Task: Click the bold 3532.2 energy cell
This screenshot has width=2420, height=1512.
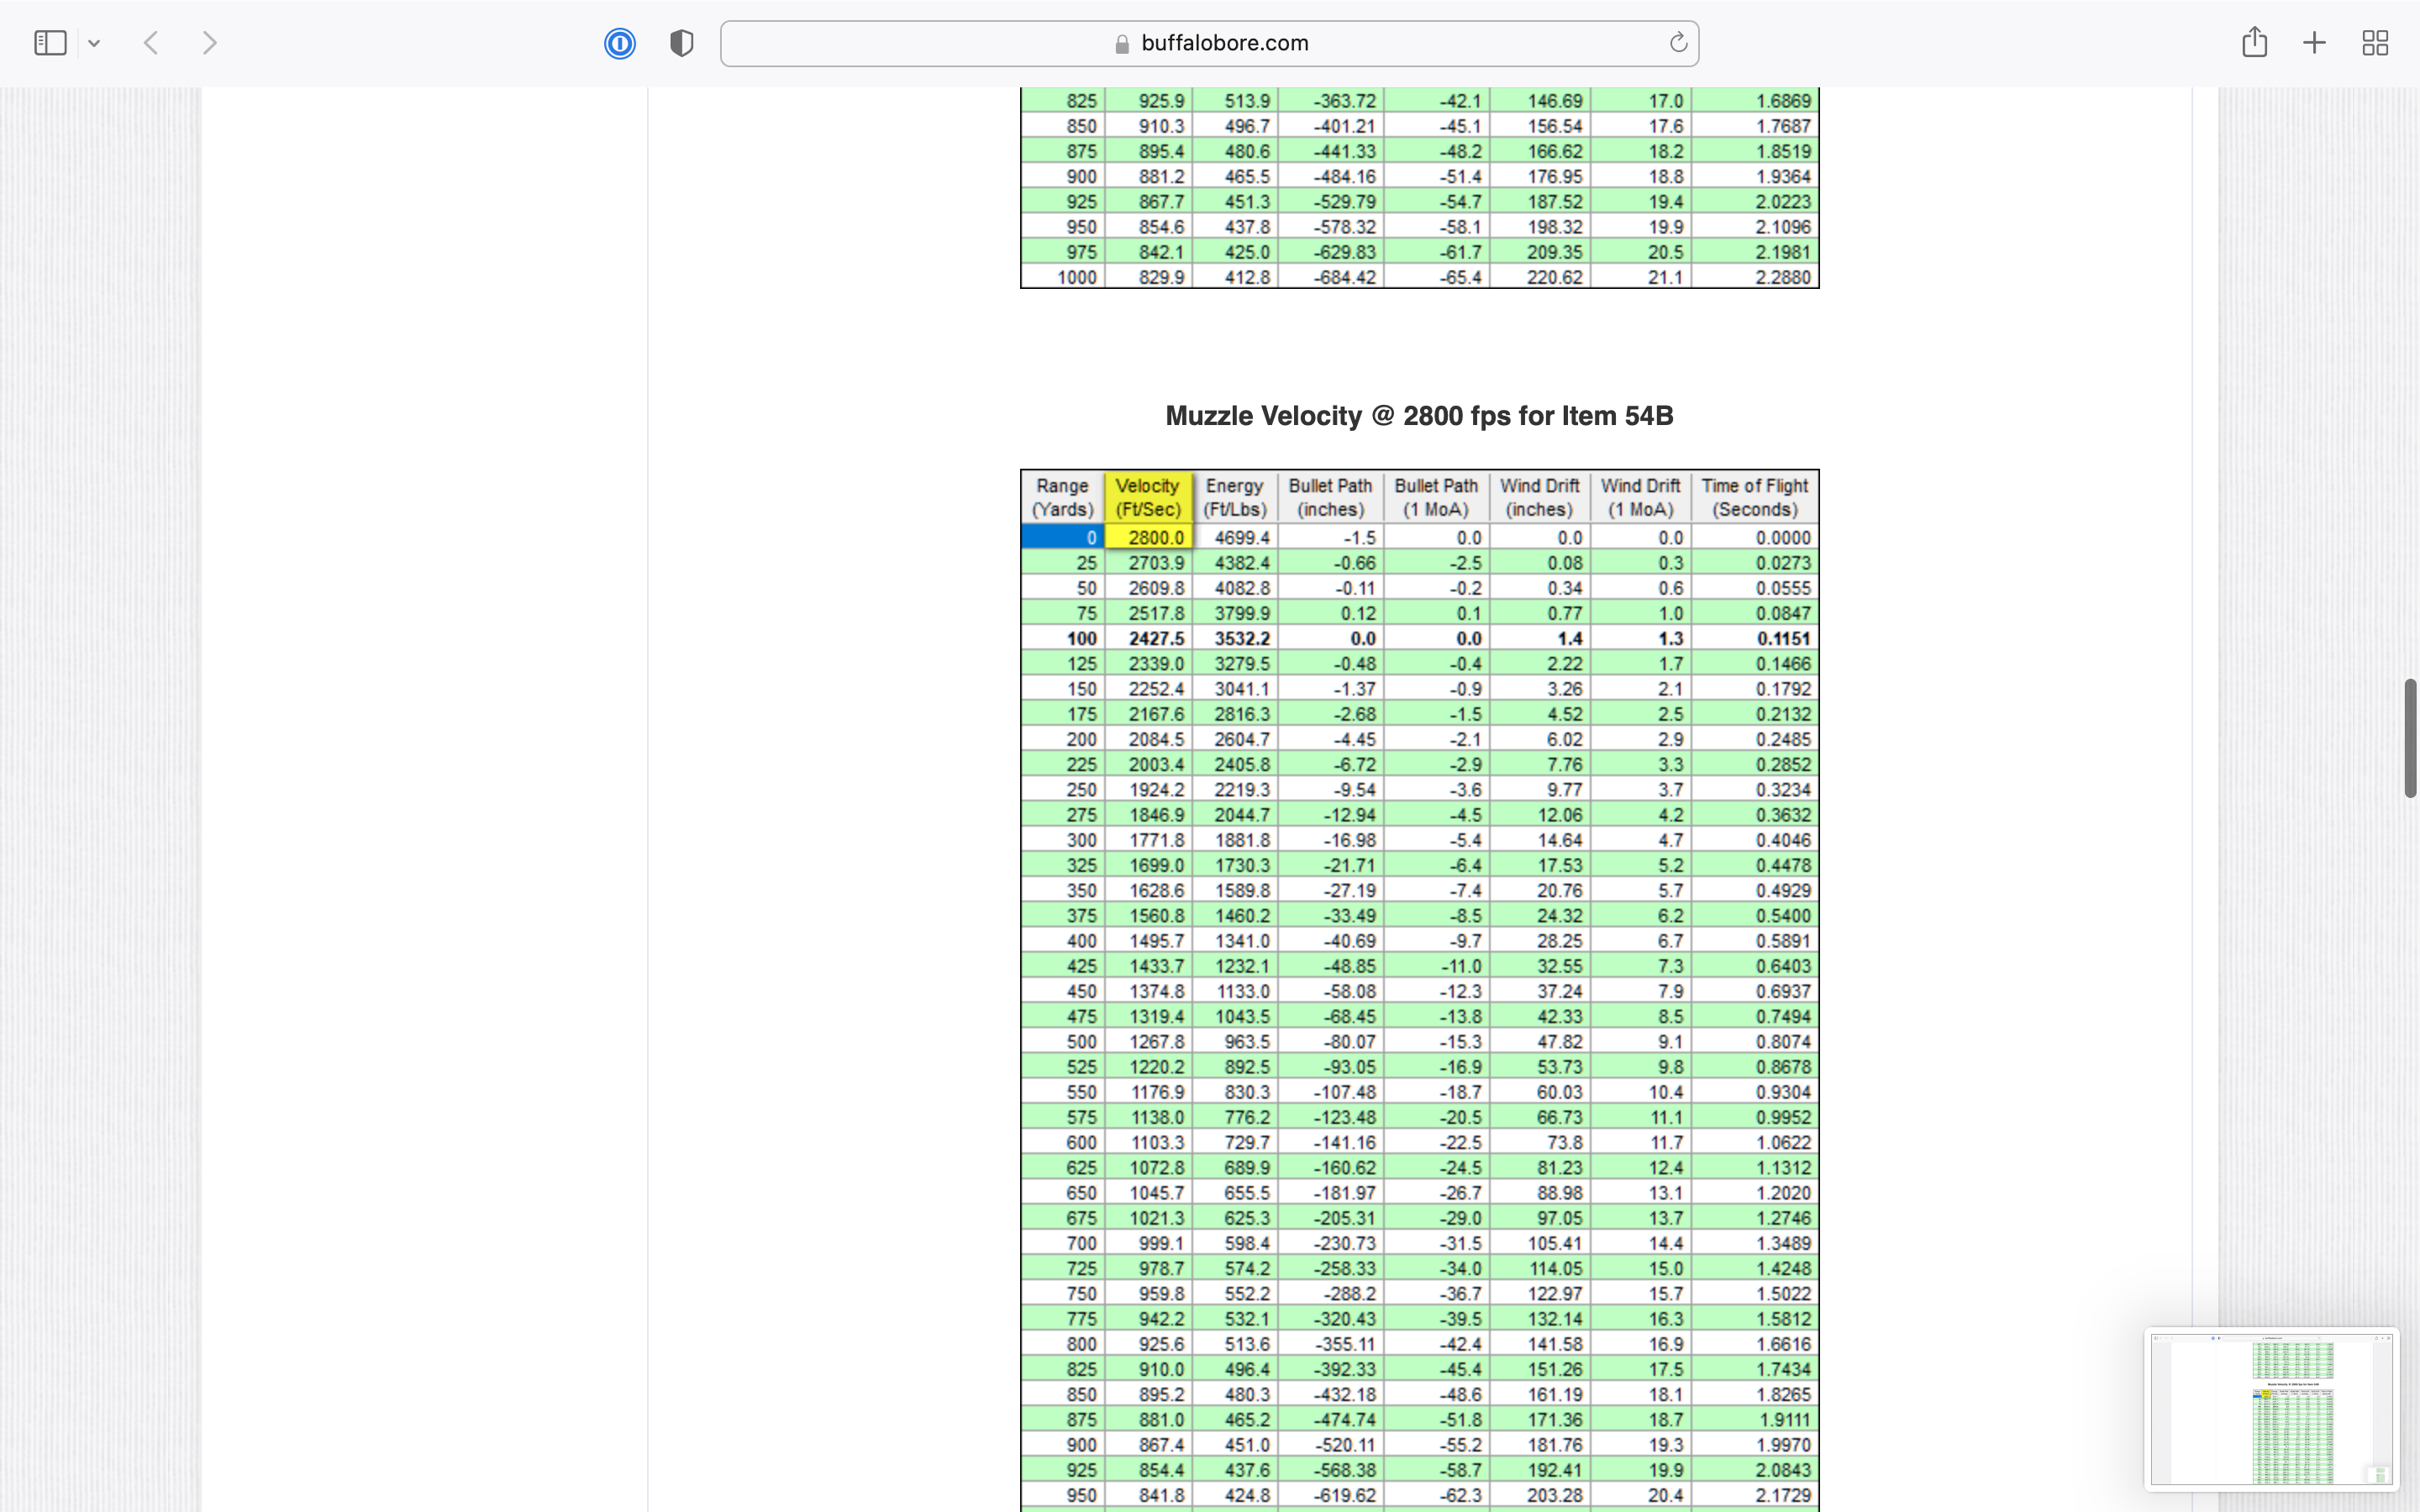Action: 1235,639
